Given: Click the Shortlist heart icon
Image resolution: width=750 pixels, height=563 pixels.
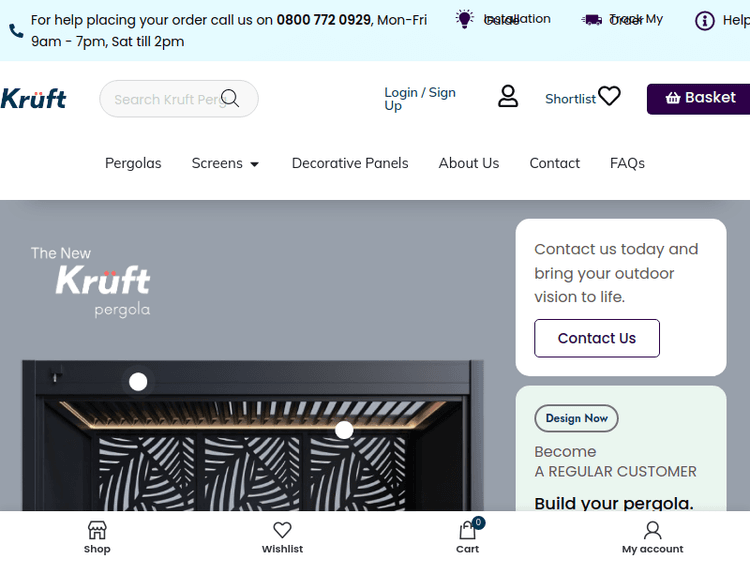Looking at the screenshot, I should pyautogui.click(x=609, y=96).
